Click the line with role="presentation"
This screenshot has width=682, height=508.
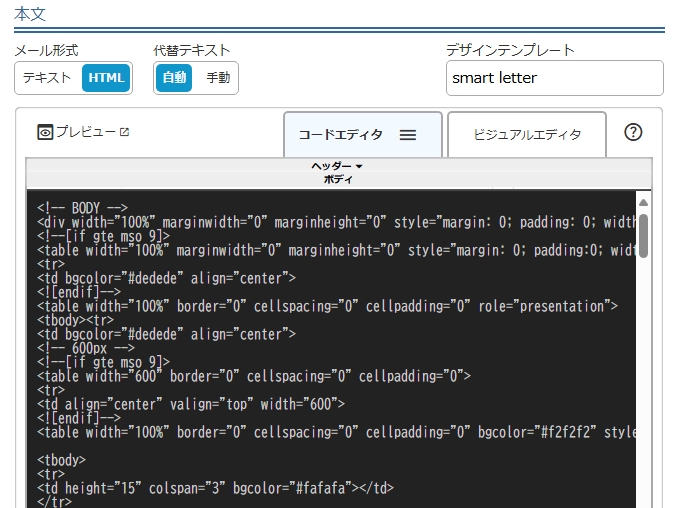coord(327,306)
